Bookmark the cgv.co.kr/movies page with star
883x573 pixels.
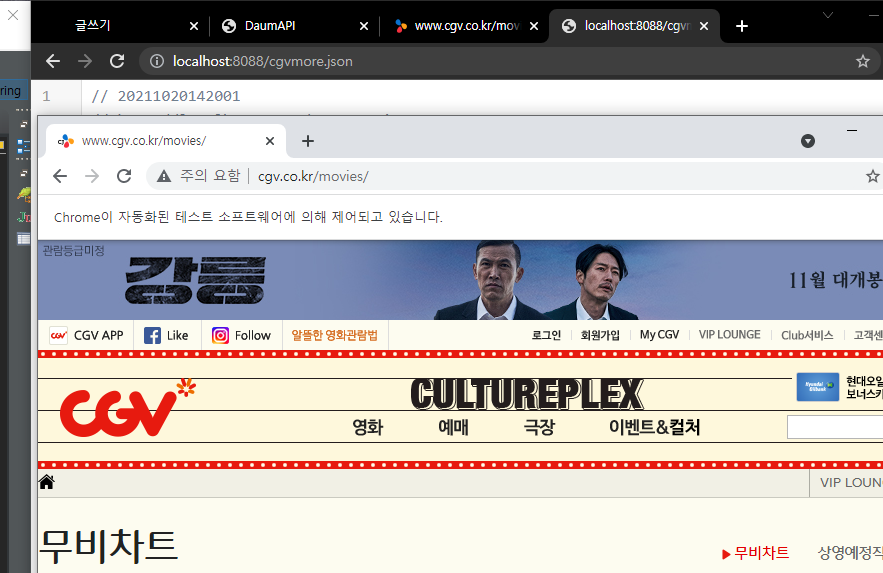[x=872, y=176]
